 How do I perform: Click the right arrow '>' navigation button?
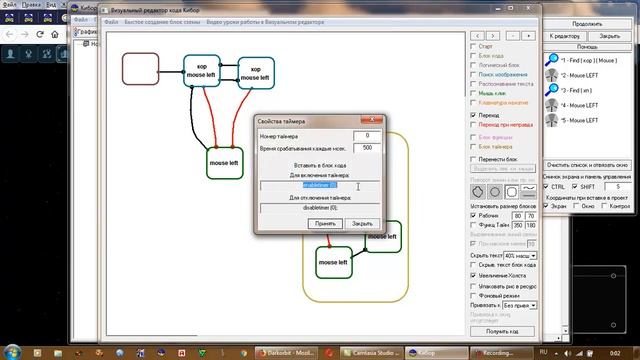tap(493, 36)
